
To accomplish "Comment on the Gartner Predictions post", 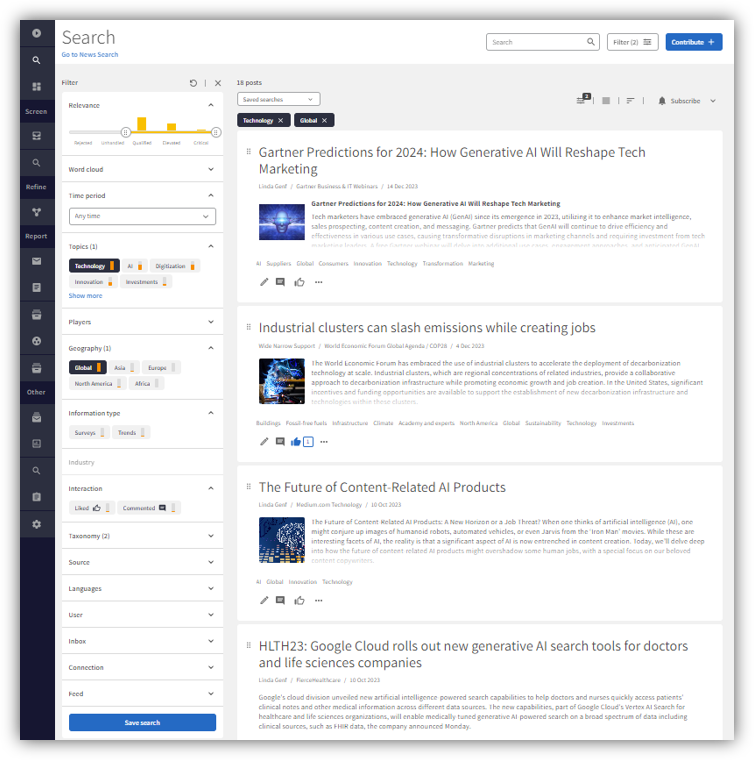I will click(x=280, y=282).
